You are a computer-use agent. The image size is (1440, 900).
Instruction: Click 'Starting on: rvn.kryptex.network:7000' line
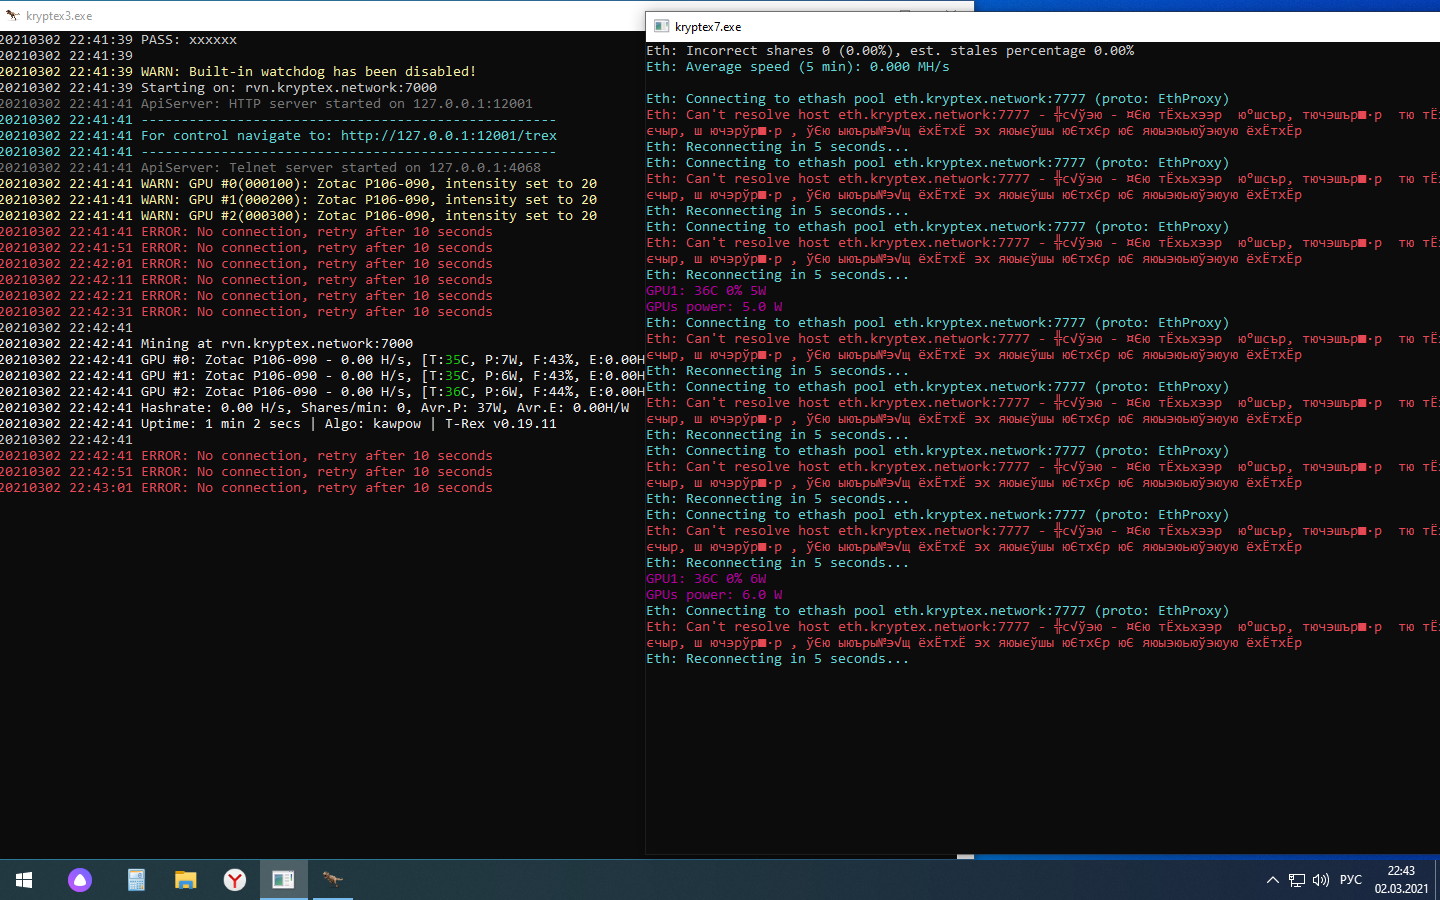pyautogui.click(x=218, y=88)
